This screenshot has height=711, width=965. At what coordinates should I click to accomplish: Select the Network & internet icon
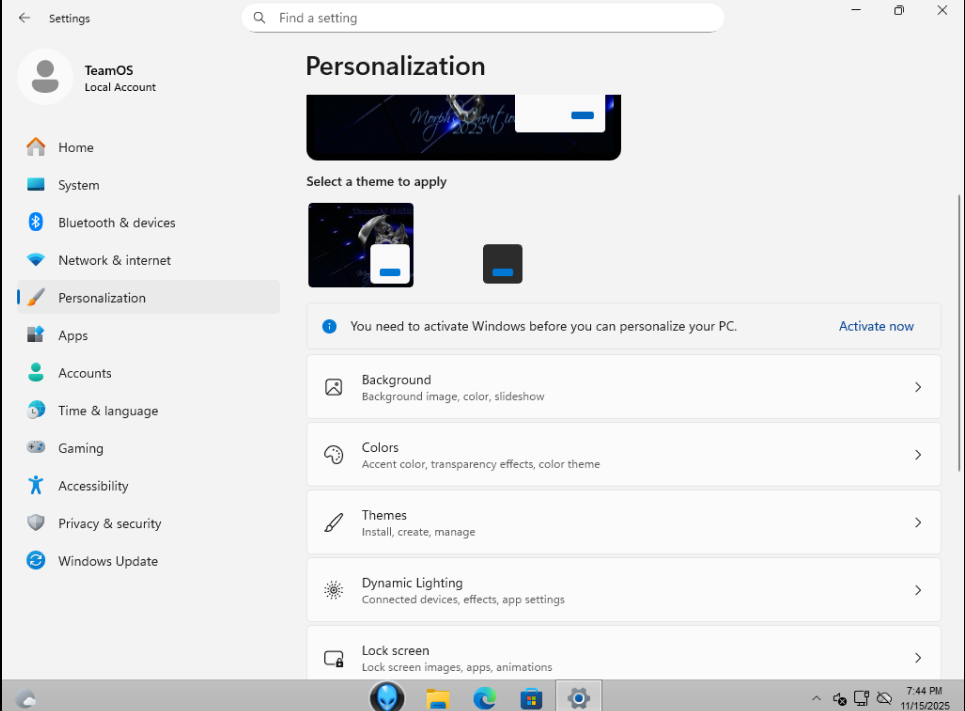coord(36,260)
